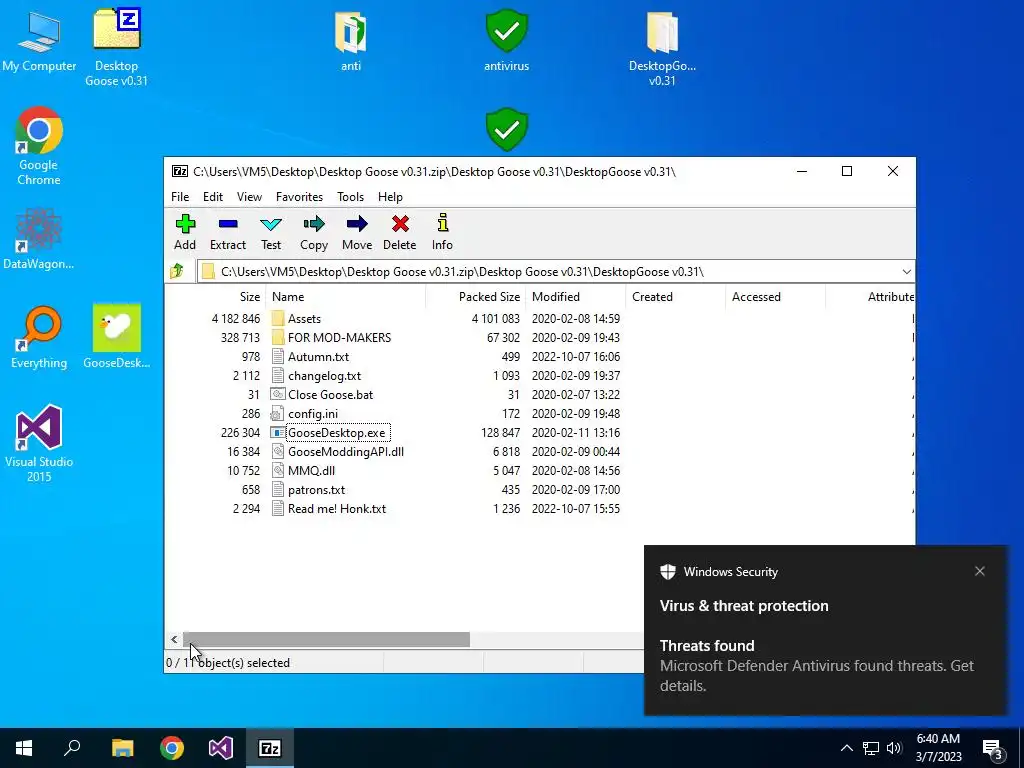The height and width of the screenshot is (768, 1024).
Task: Select DataWagon desktop shortcut
Action: 39,238
